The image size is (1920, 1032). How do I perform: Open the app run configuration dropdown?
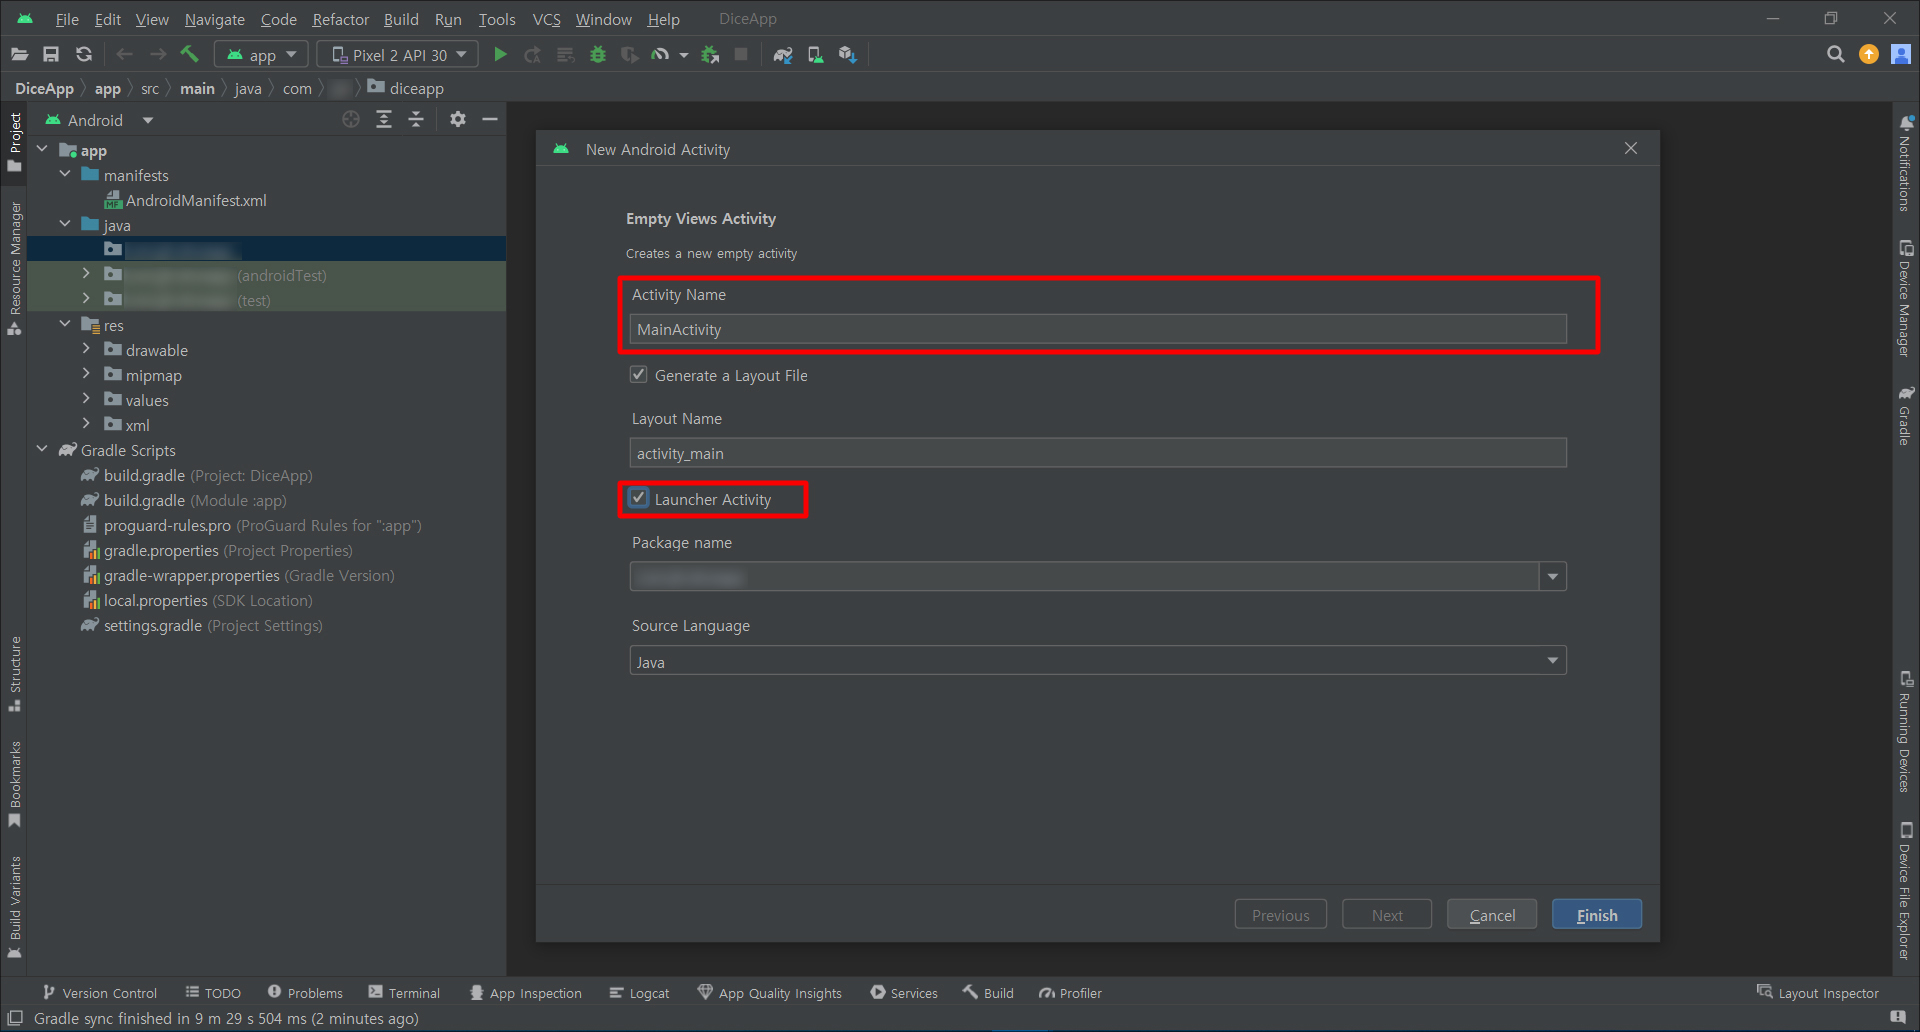[262, 55]
